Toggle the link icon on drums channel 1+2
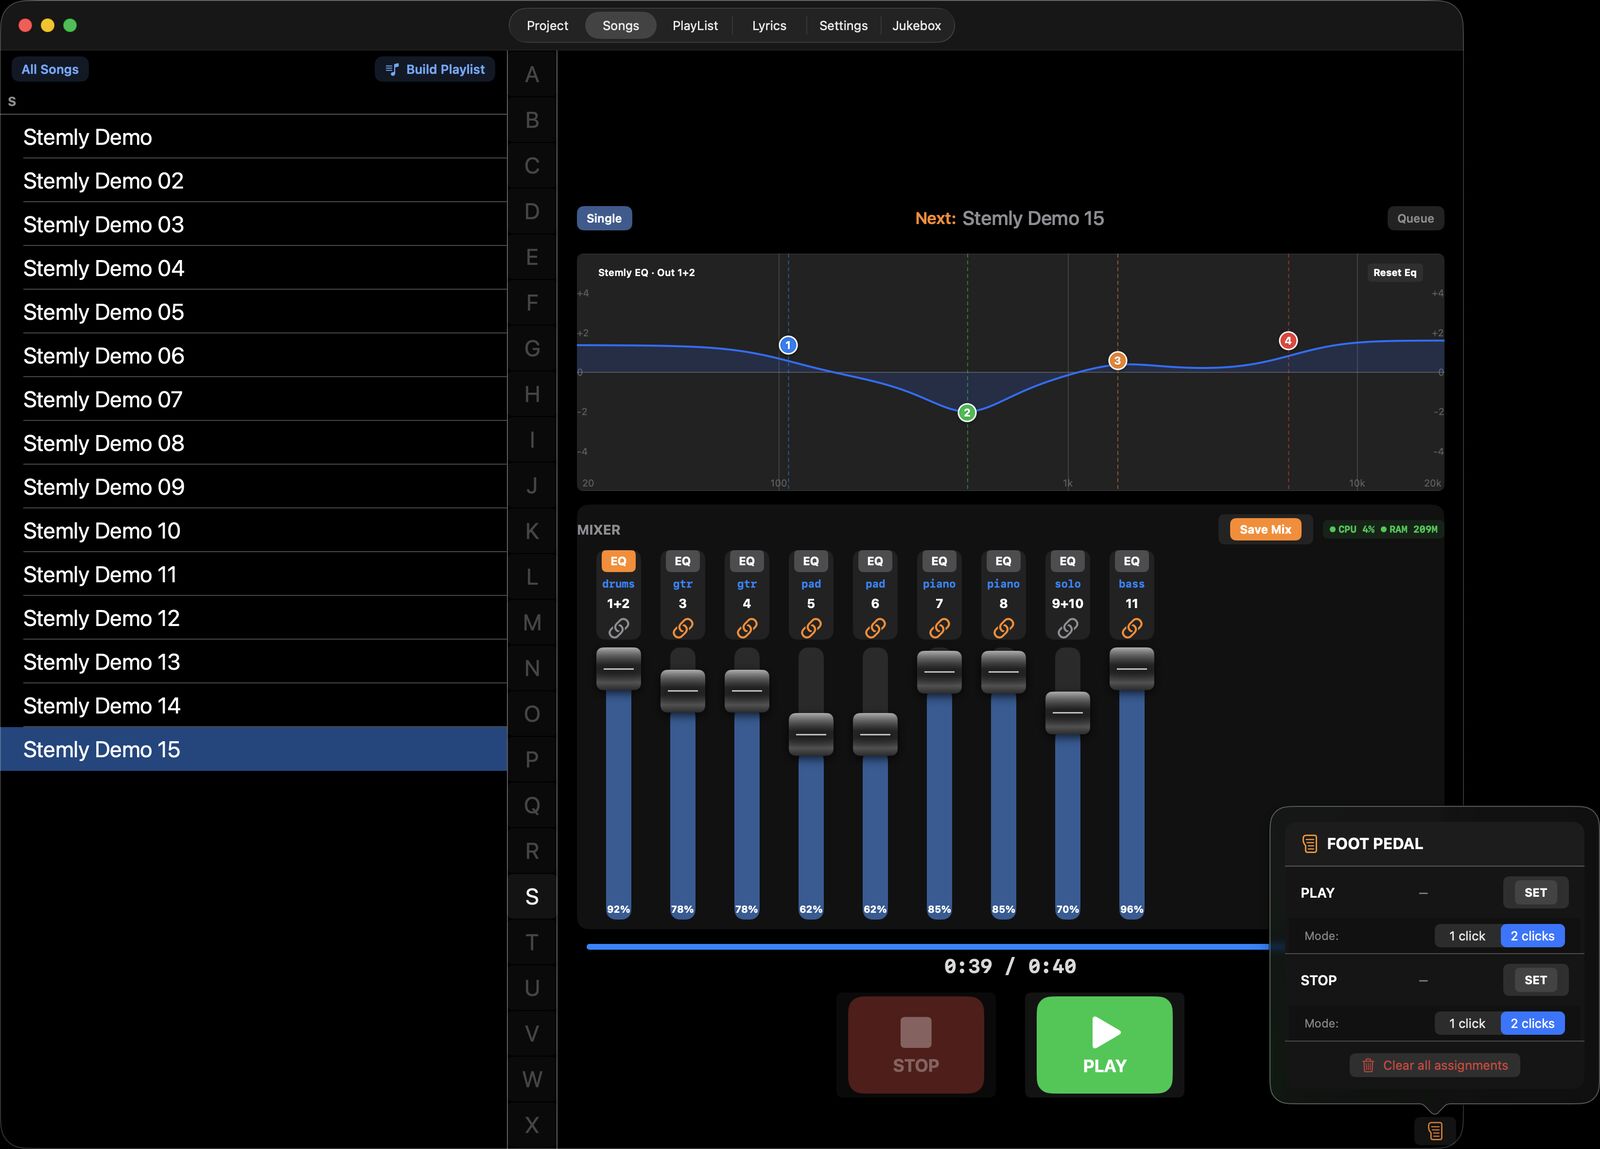The image size is (1600, 1149). 619,628
